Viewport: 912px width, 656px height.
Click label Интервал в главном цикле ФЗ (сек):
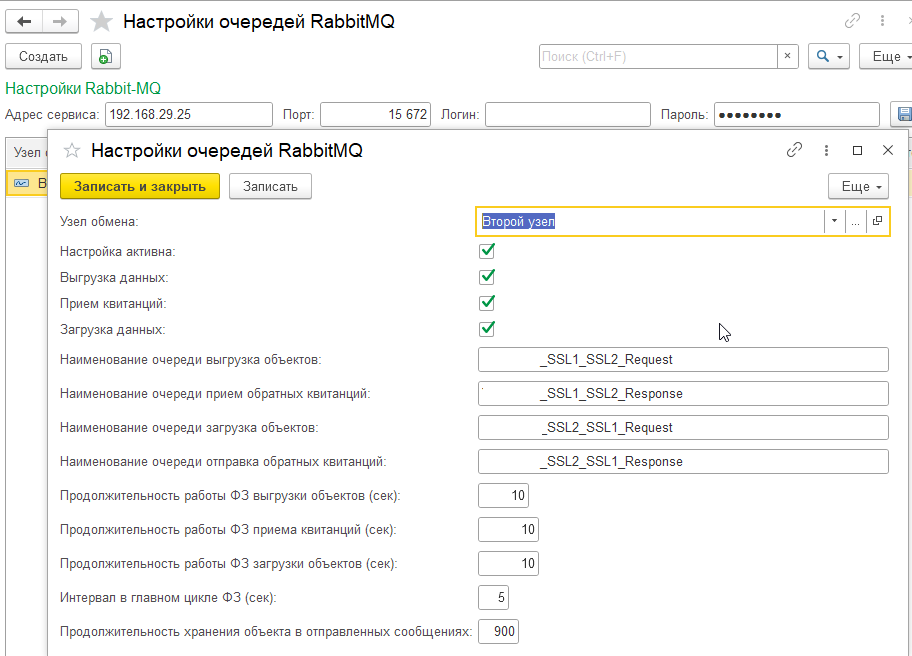pyautogui.click(x=168, y=598)
